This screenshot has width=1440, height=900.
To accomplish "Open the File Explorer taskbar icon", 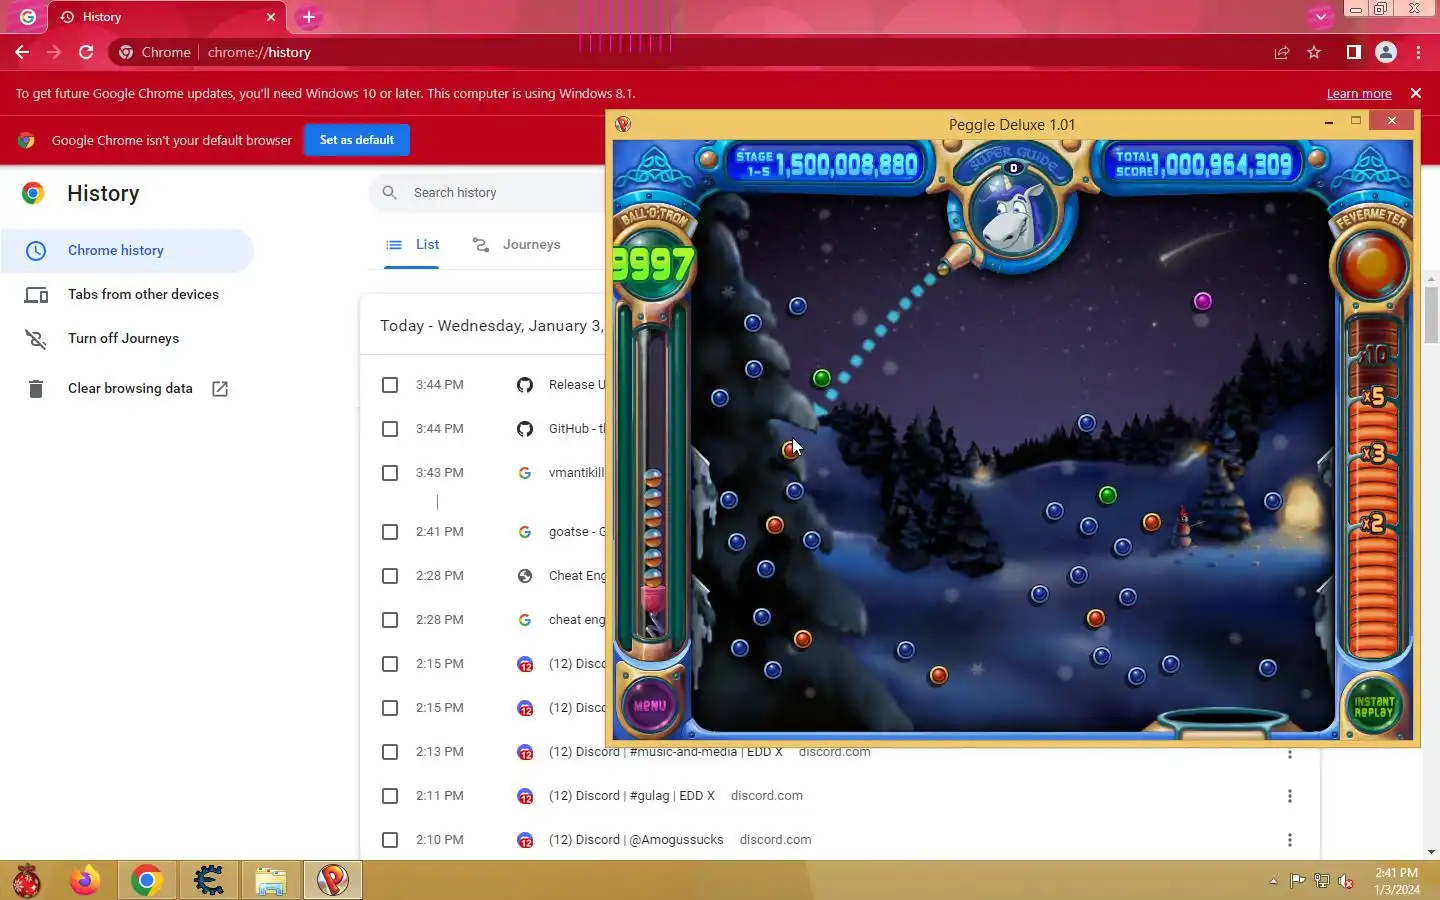I will point(270,881).
